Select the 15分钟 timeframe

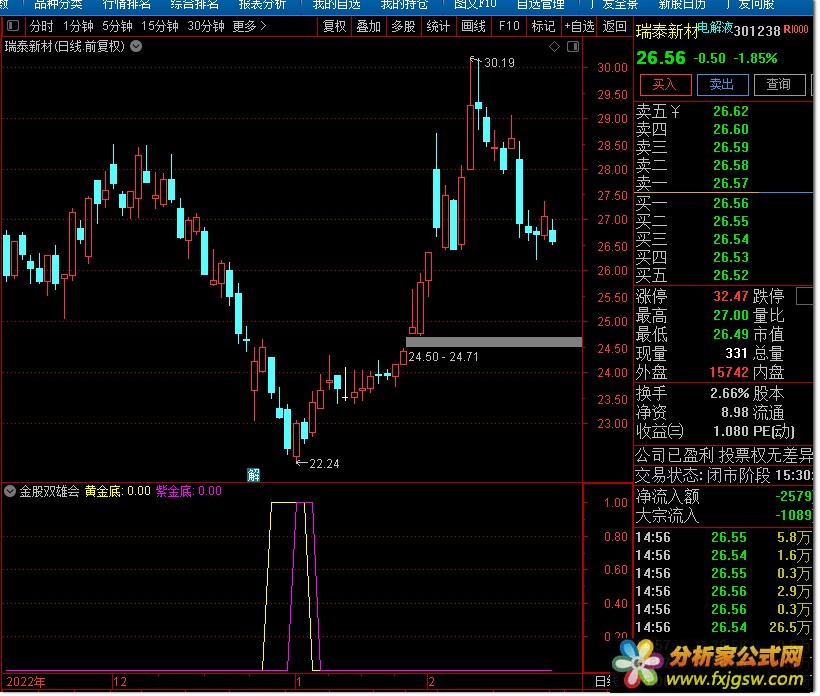coord(160,26)
